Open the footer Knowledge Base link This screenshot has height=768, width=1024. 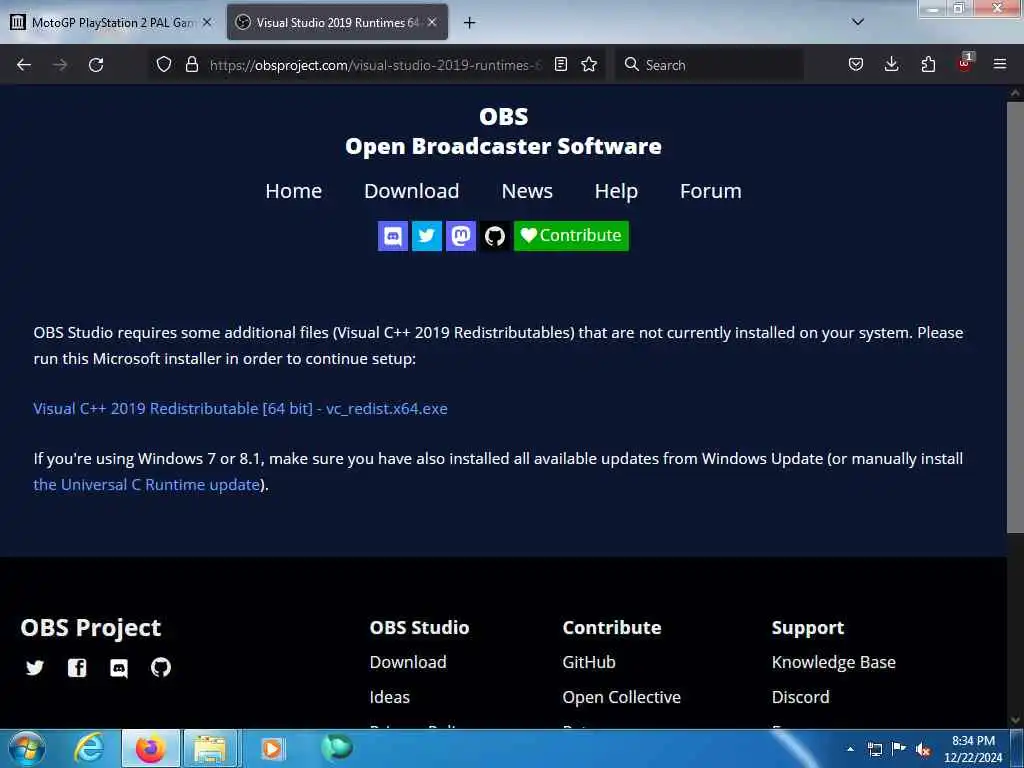834,662
